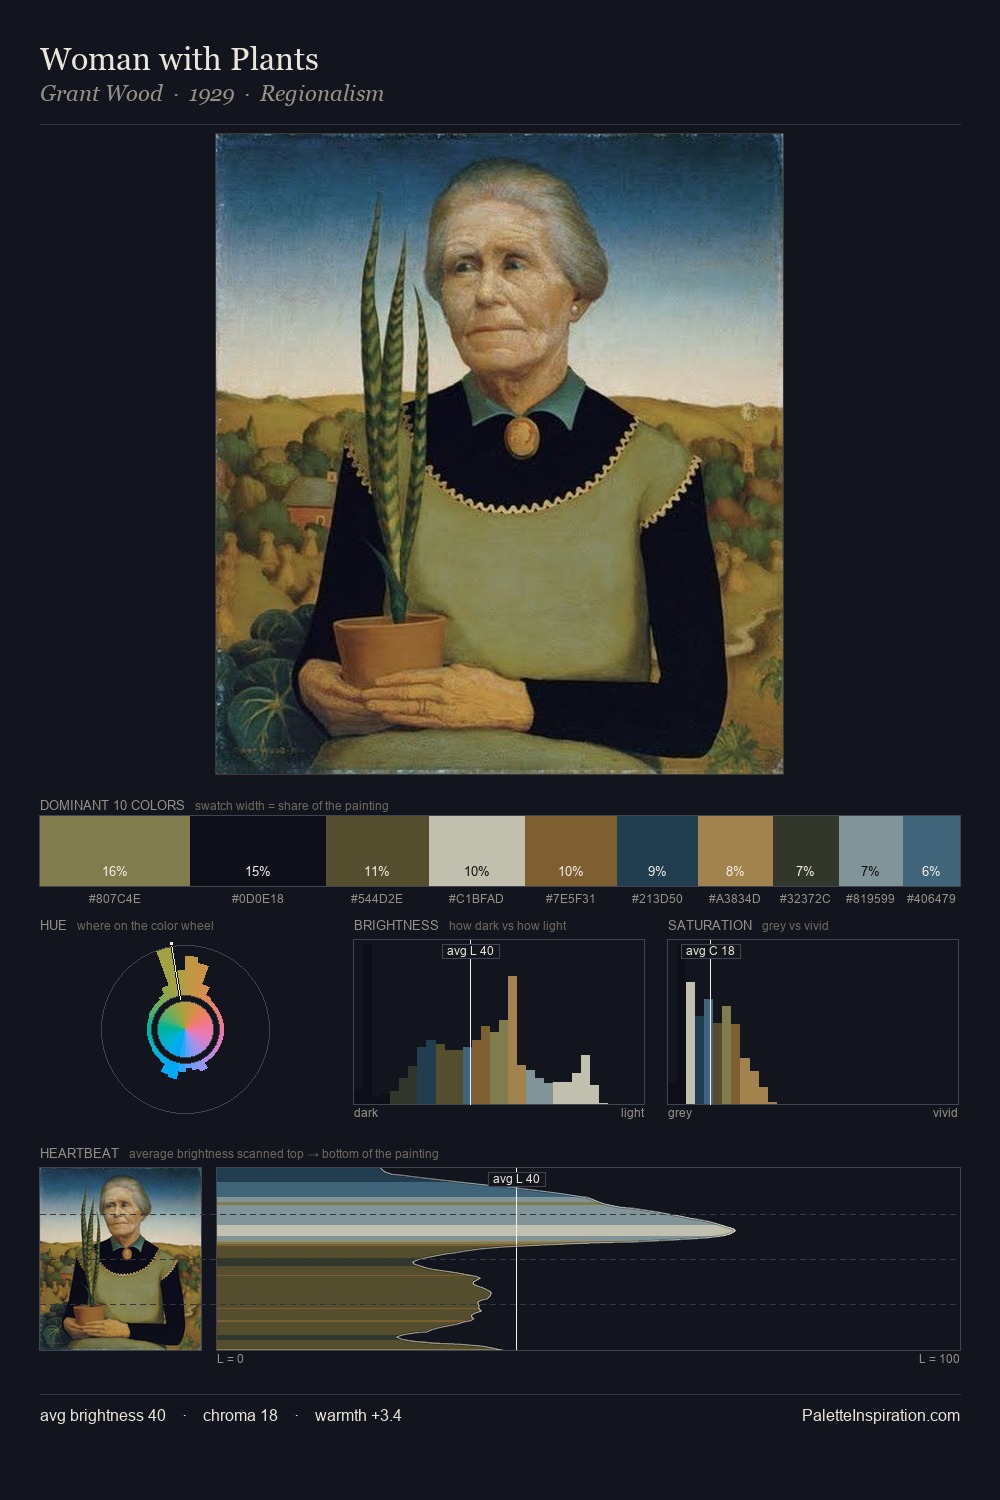Screen dimensions: 1000x1500
Task: Click the '#C1BFAD' hex code text
Action: coord(477,898)
